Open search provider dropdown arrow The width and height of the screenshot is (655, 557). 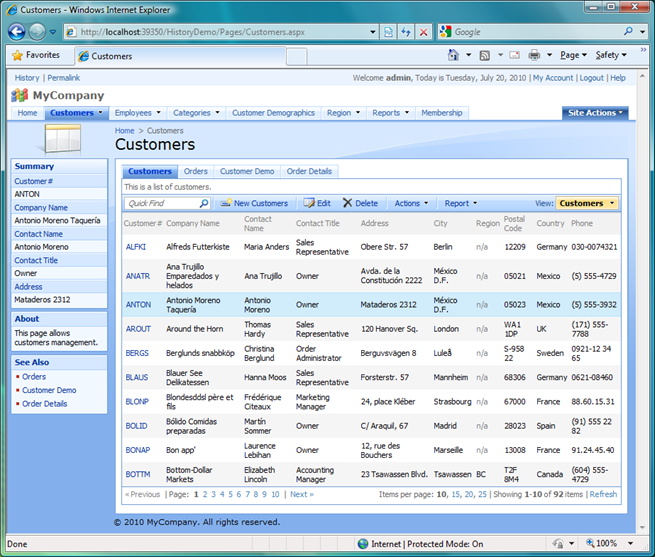pos(642,32)
